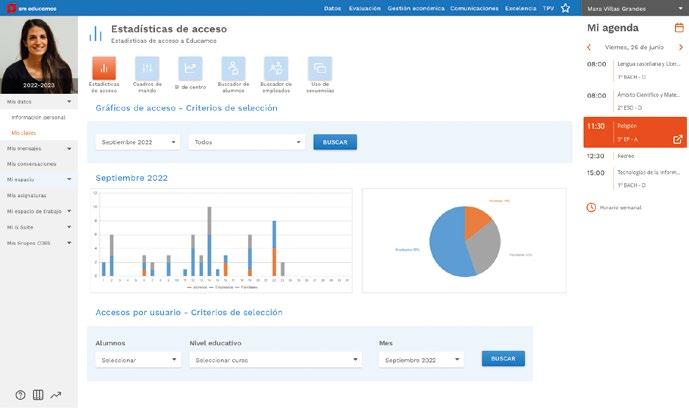The image size is (689, 420).
Task: Open the calendar icon beside Mi agenda
Action: [679, 28]
